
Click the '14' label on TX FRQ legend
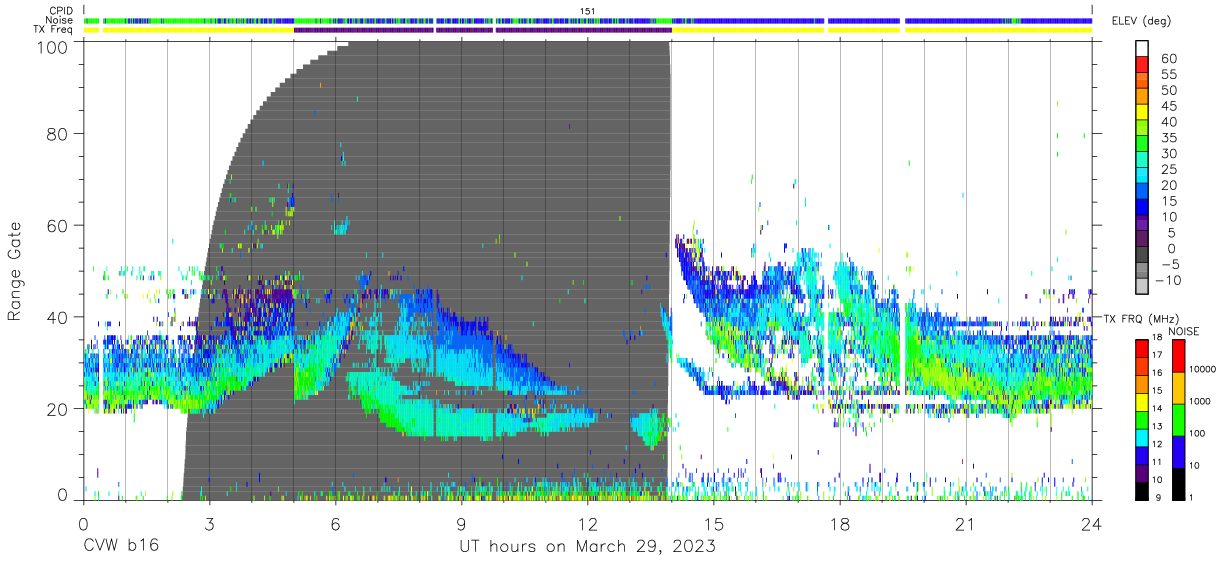[x=1155, y=409]
